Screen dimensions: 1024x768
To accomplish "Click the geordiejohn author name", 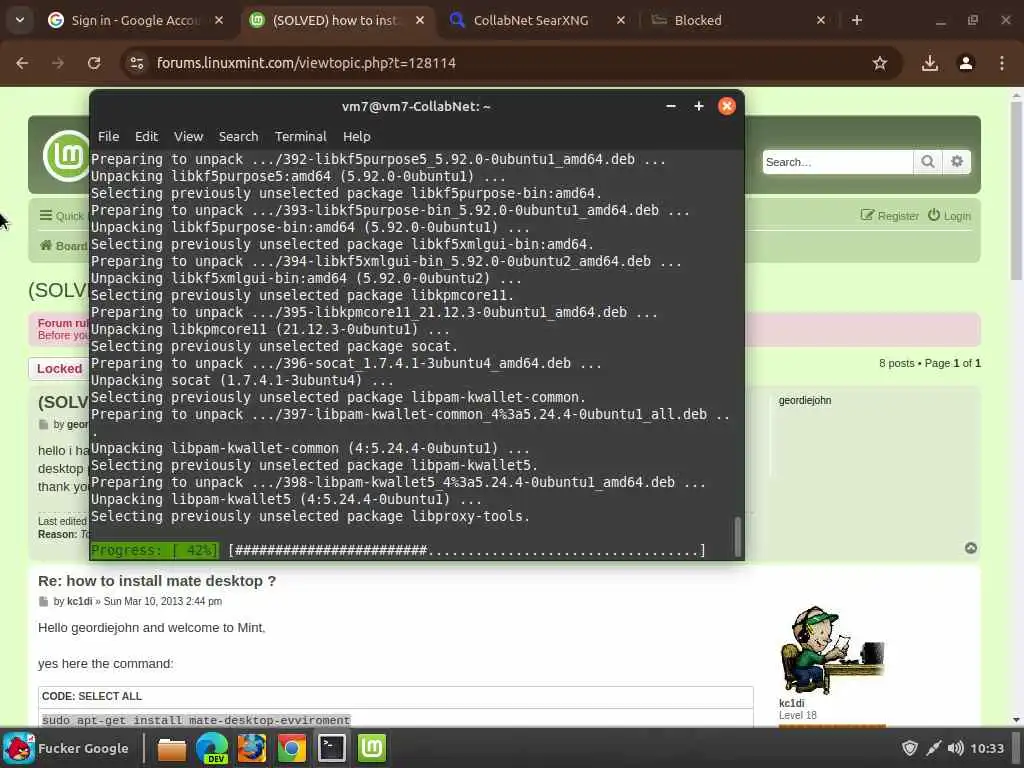I will point(805,400).
